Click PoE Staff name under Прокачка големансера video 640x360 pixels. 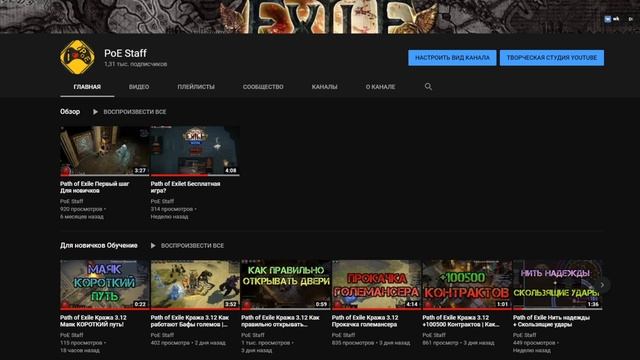point(343,336)
